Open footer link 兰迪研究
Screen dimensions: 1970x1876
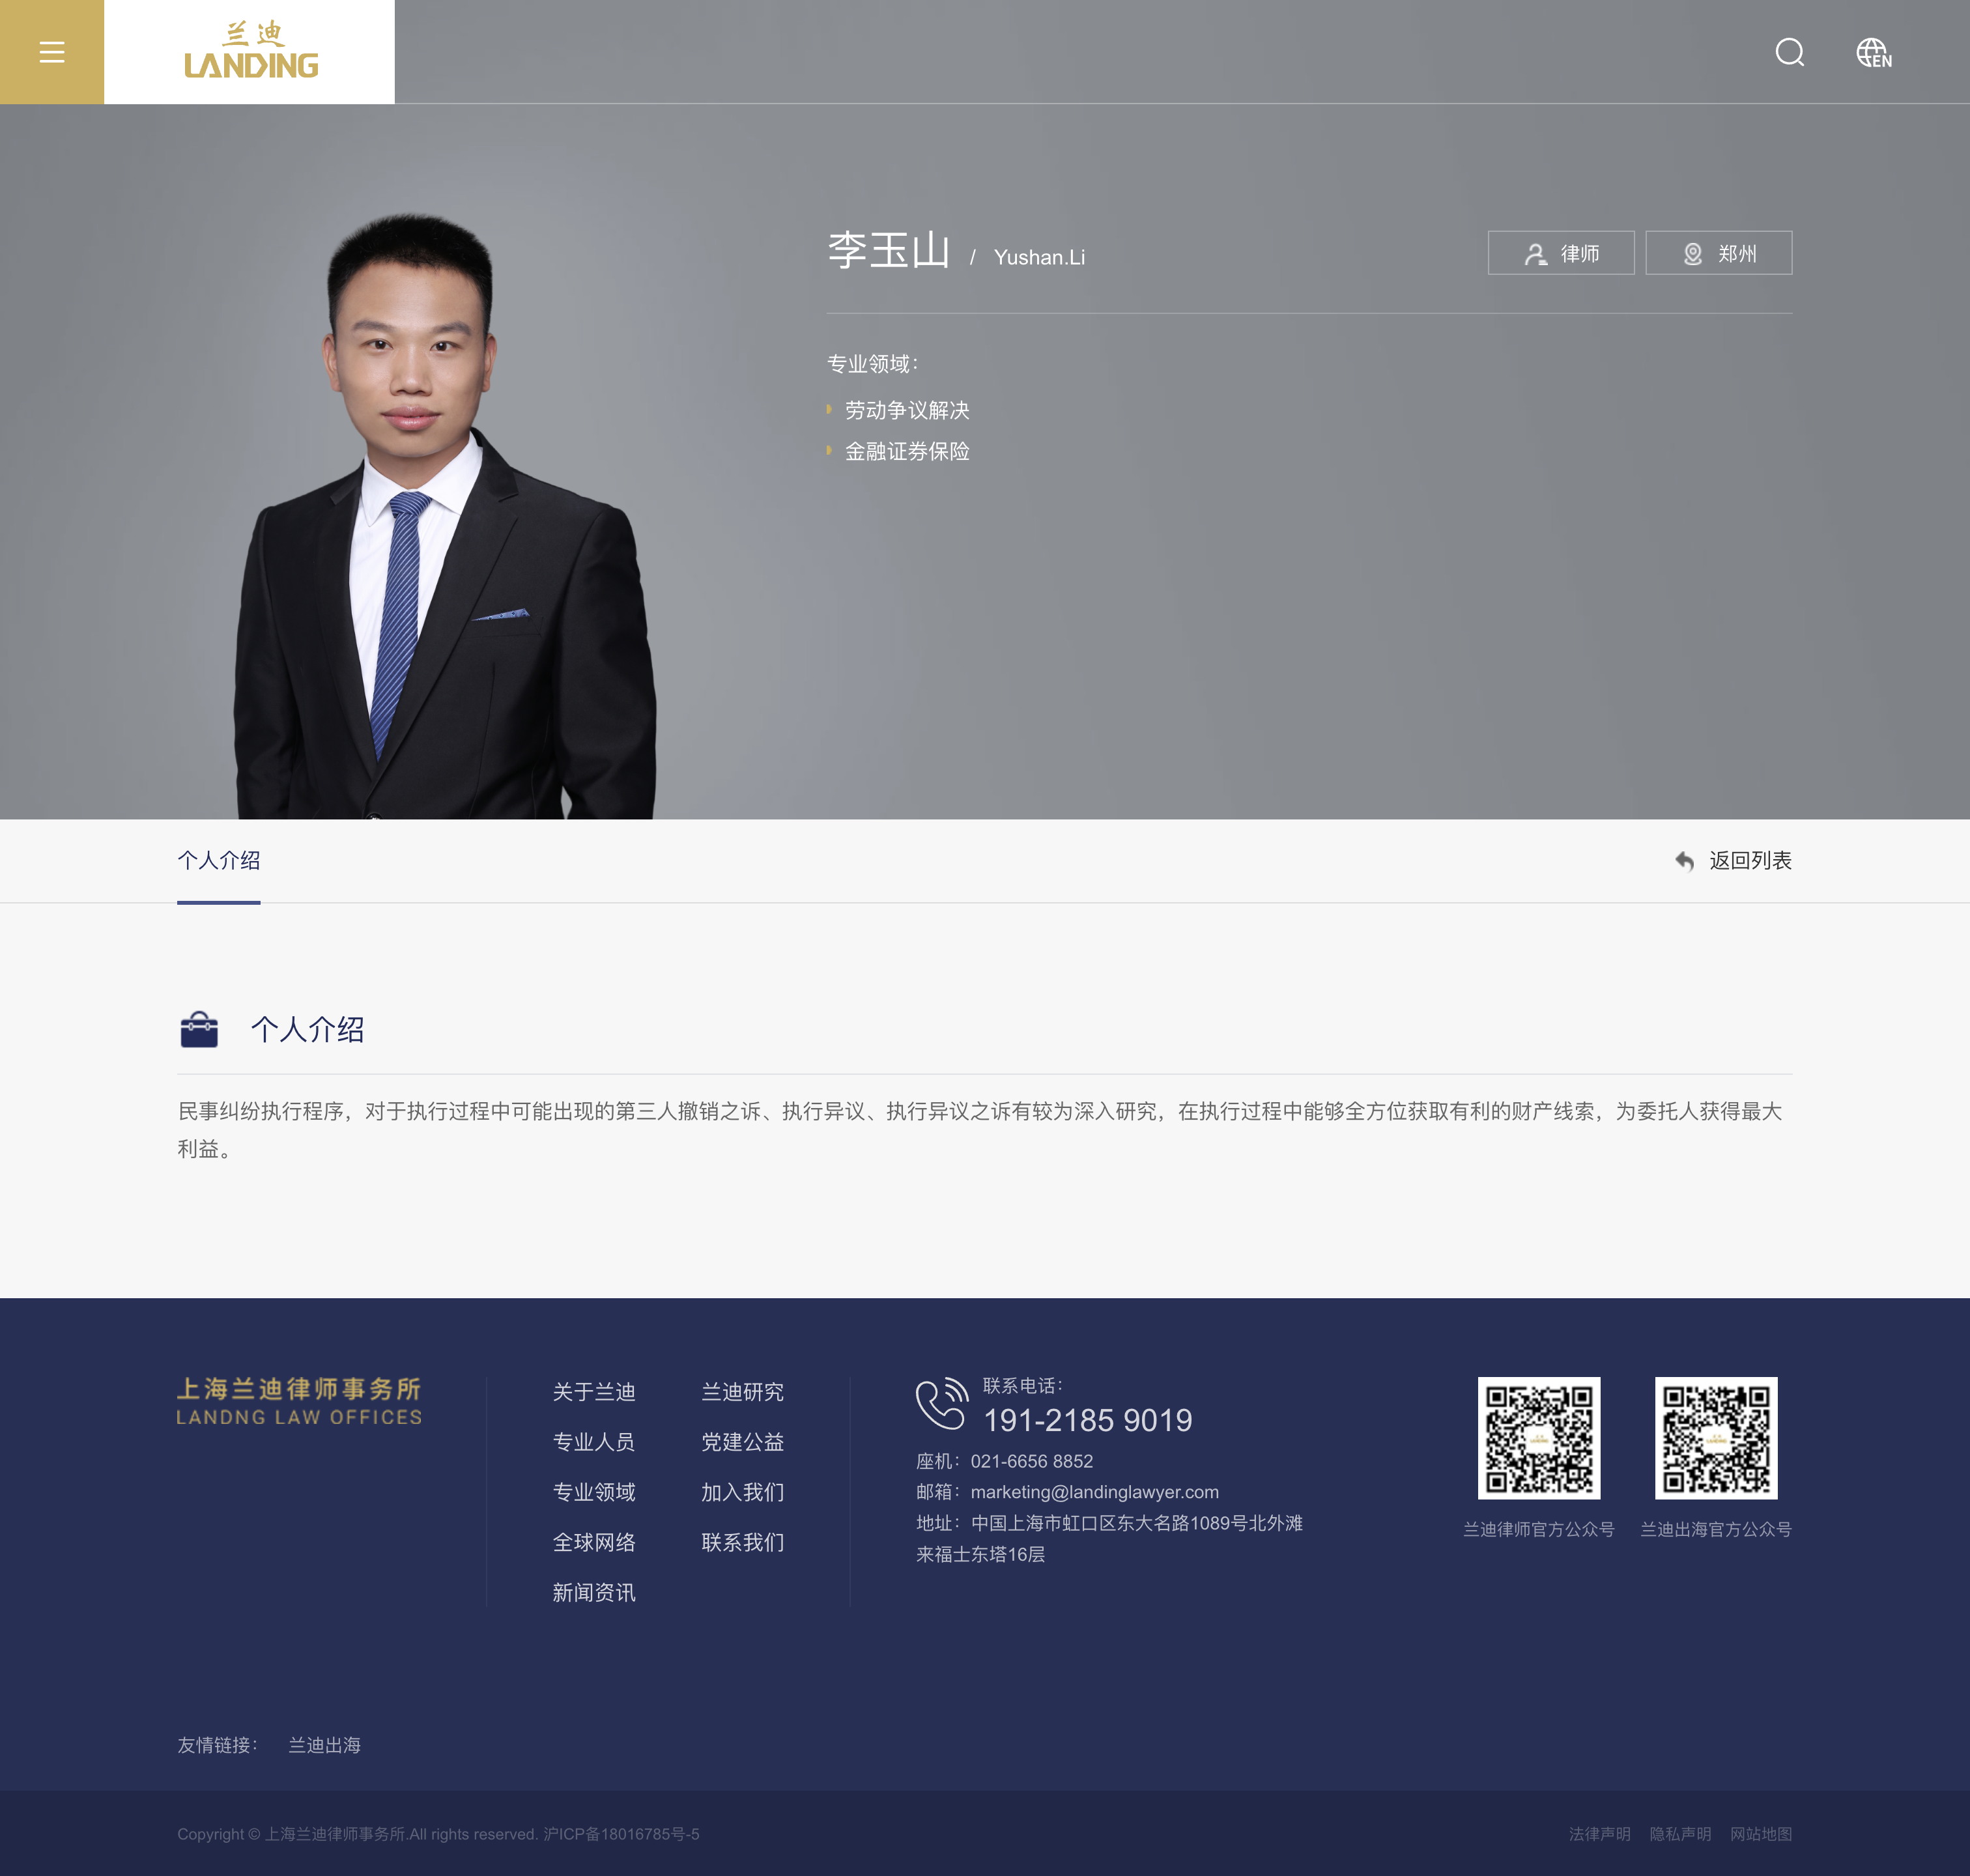tap(743, 1392)
